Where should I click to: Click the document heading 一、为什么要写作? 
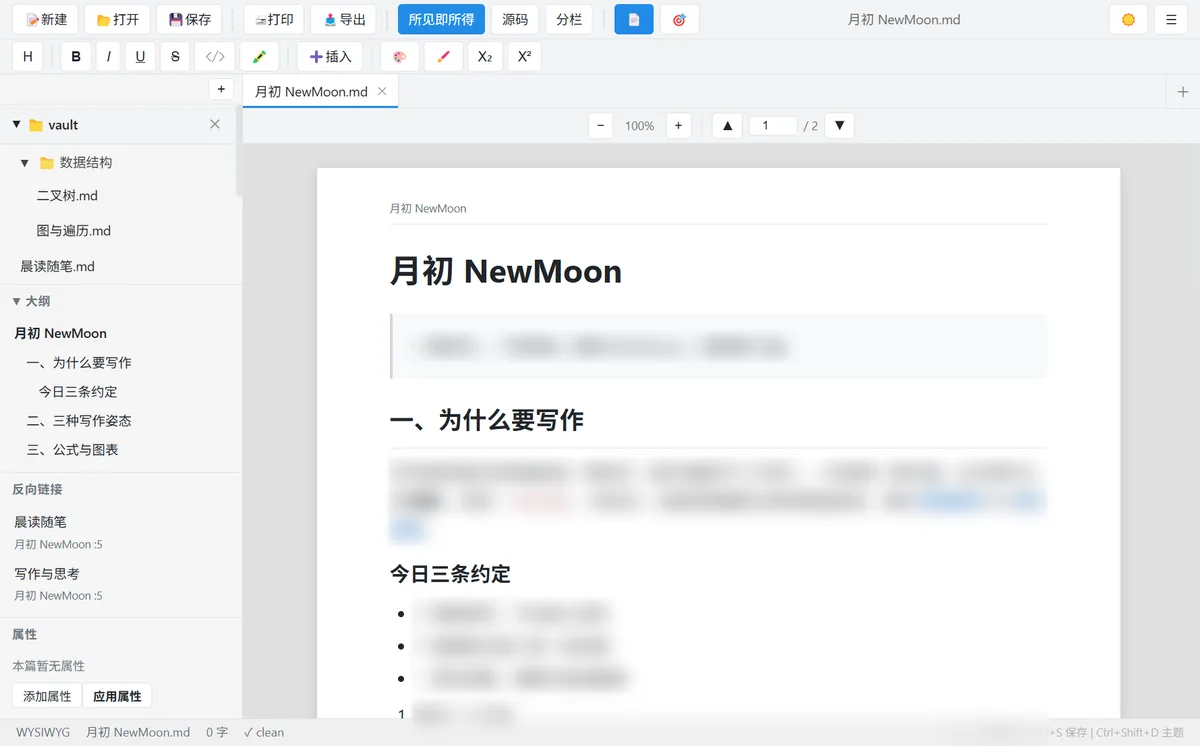tap(486, 420)
